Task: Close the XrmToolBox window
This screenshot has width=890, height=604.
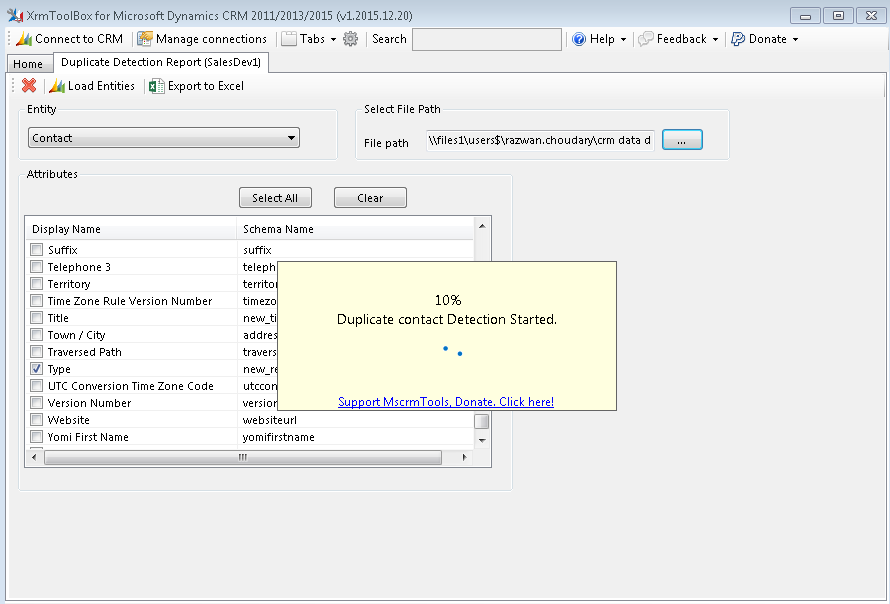Action: tap(871, 15)
